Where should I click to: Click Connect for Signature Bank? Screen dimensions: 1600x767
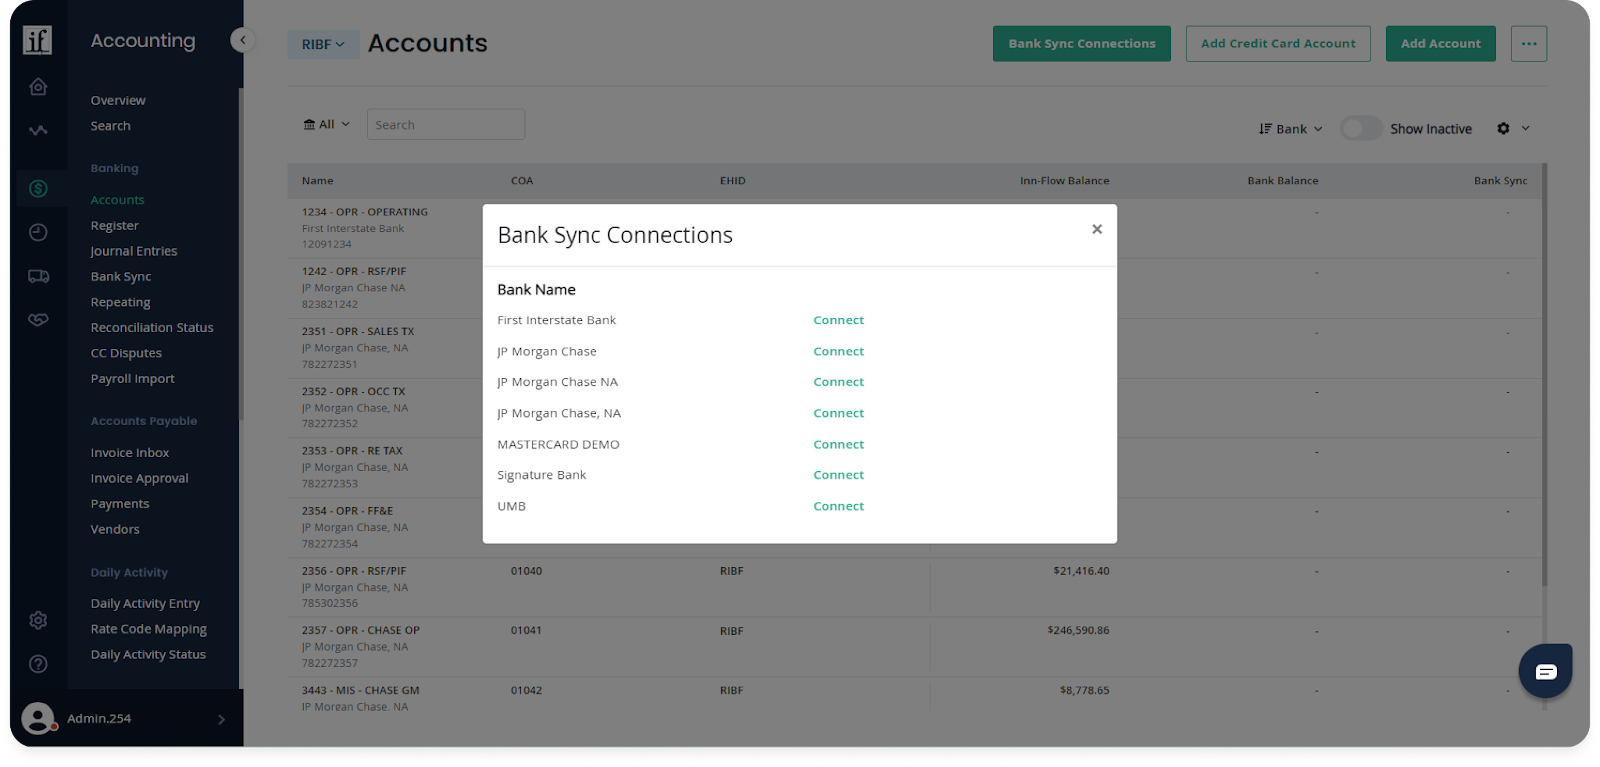tap(838, 475)
